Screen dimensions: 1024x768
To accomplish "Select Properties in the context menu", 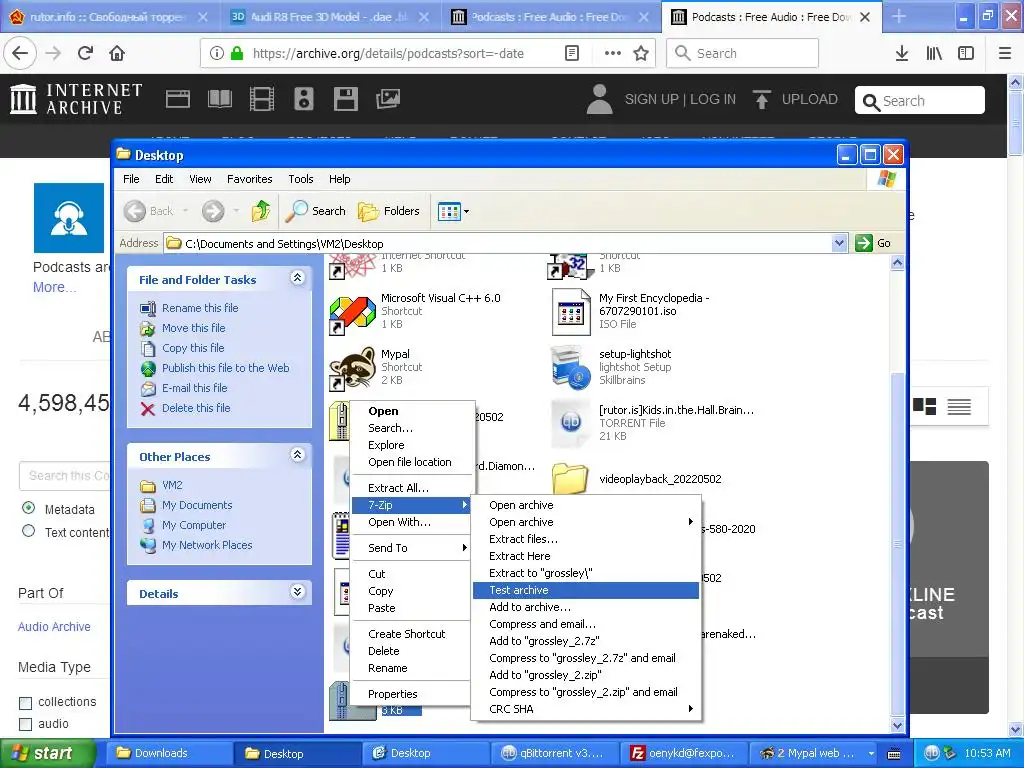I will [x=411, y=694].
